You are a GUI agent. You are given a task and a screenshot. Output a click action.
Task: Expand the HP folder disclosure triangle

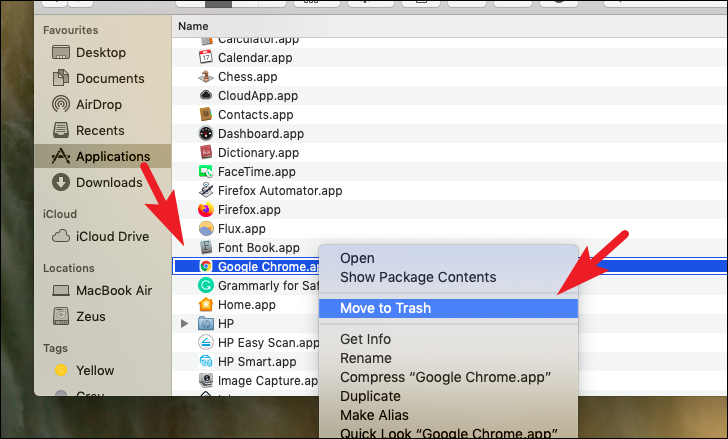tap(184, 323)
